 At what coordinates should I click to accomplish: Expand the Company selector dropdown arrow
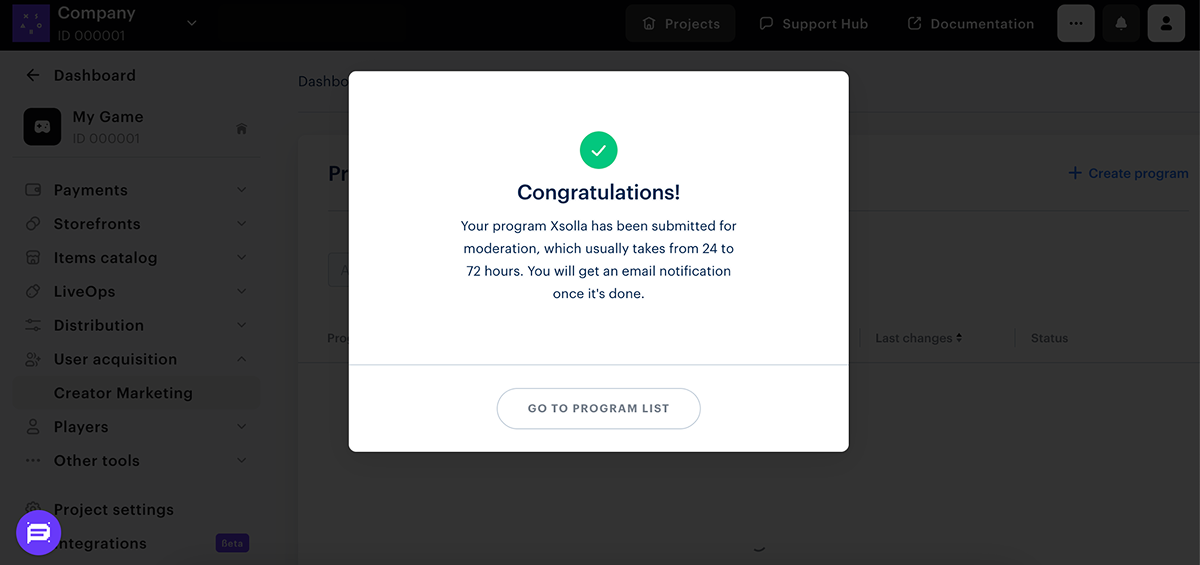(192, 23)
